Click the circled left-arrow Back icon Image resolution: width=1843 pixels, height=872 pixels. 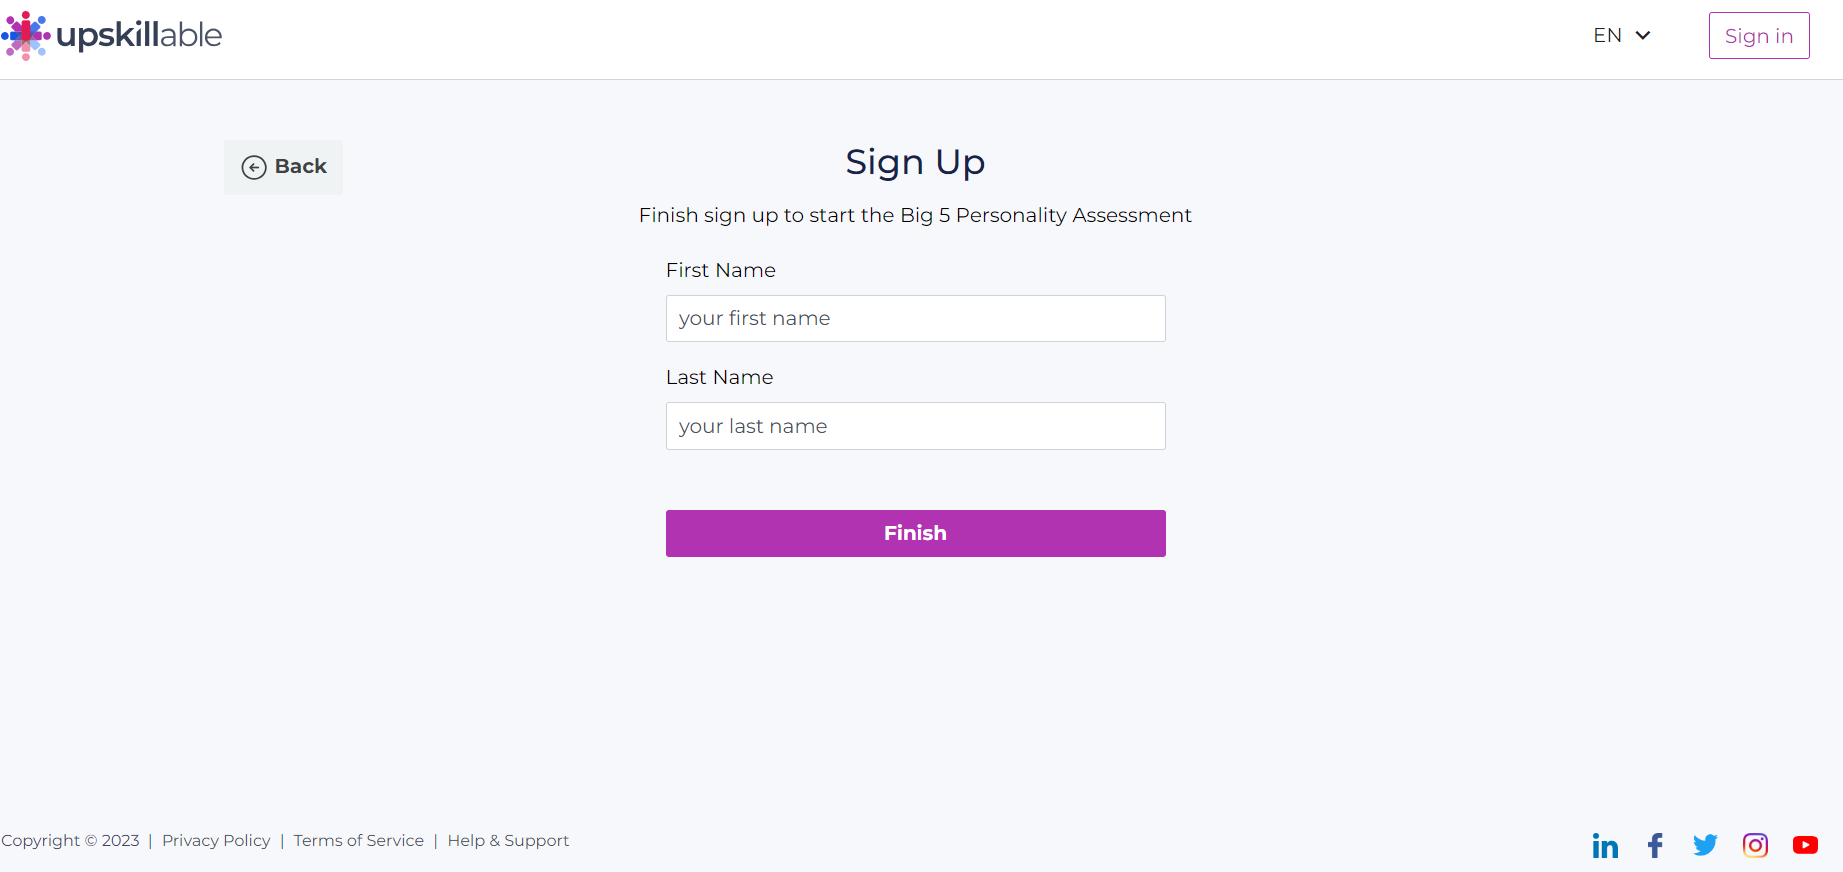254,167
